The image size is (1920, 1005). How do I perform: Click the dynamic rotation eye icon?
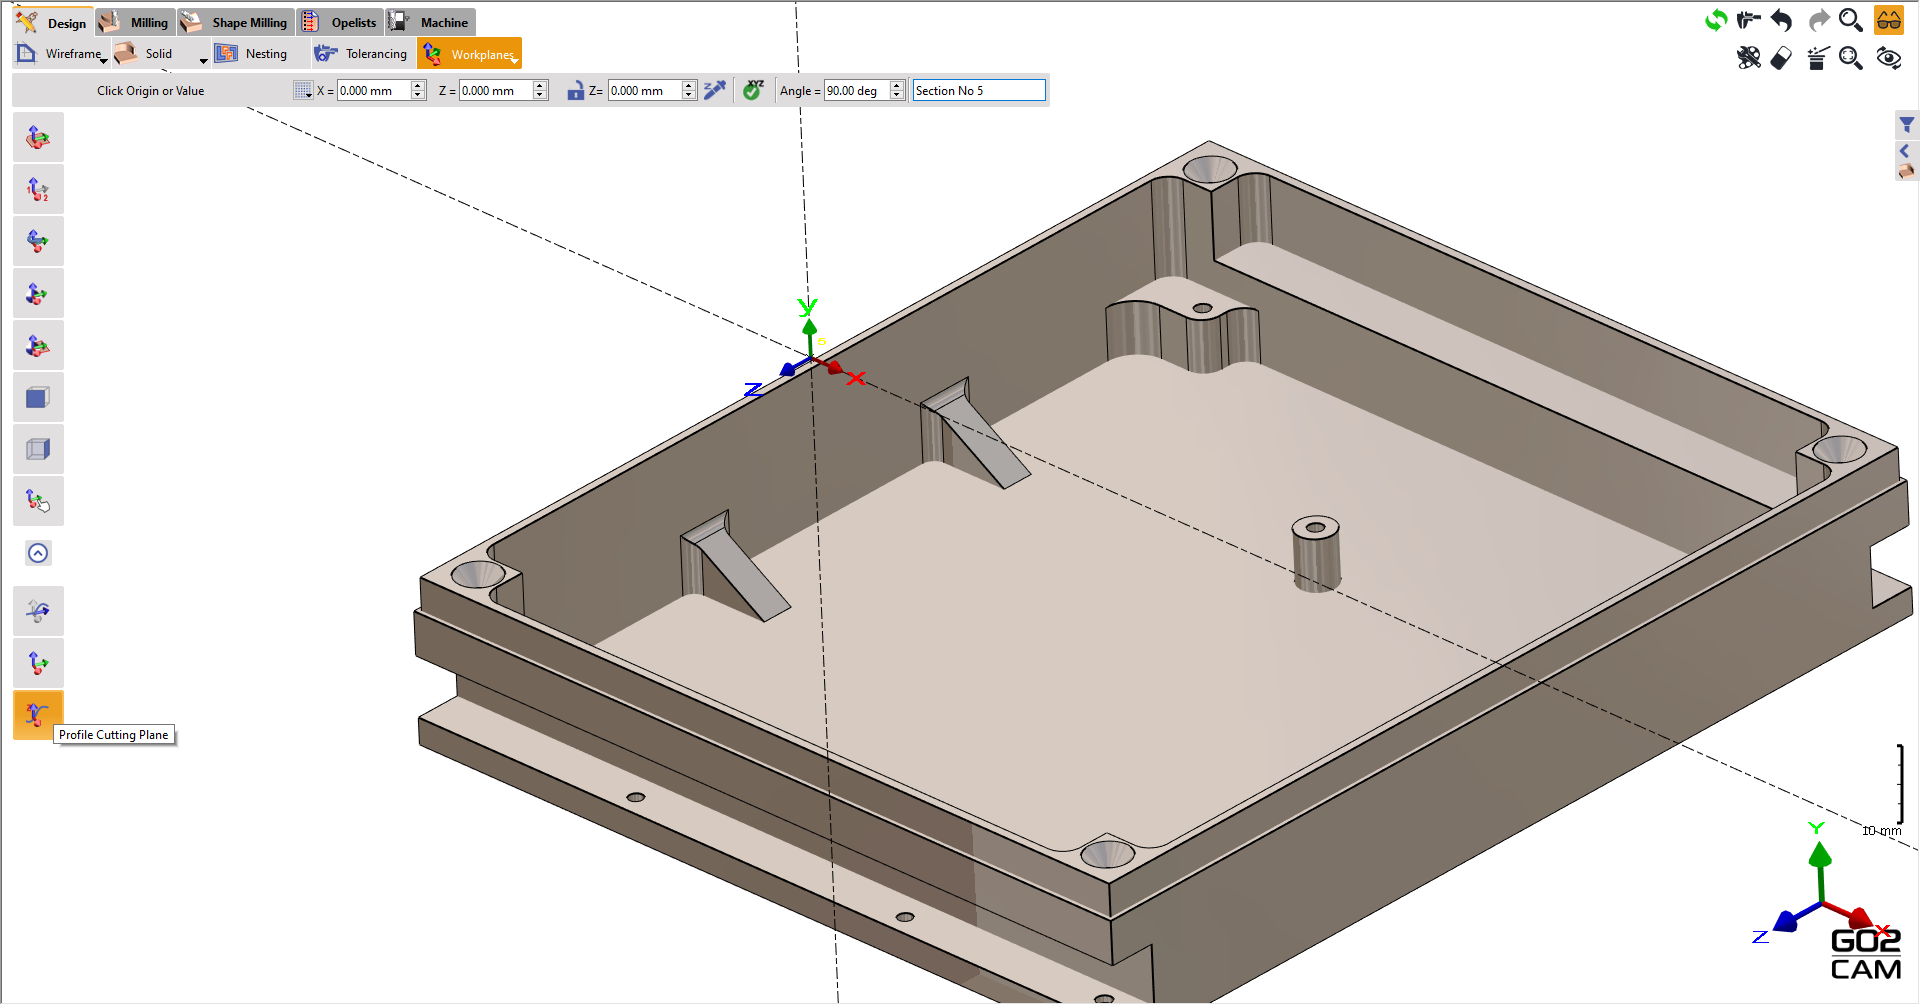click(1888, 58)
